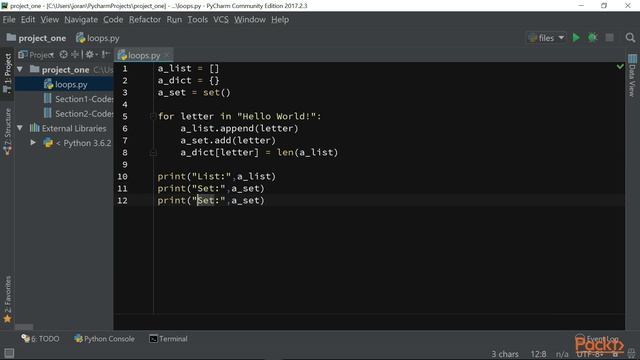Open the VCS menu
Screen dimensions: 640x360
(x=221, y=20)
